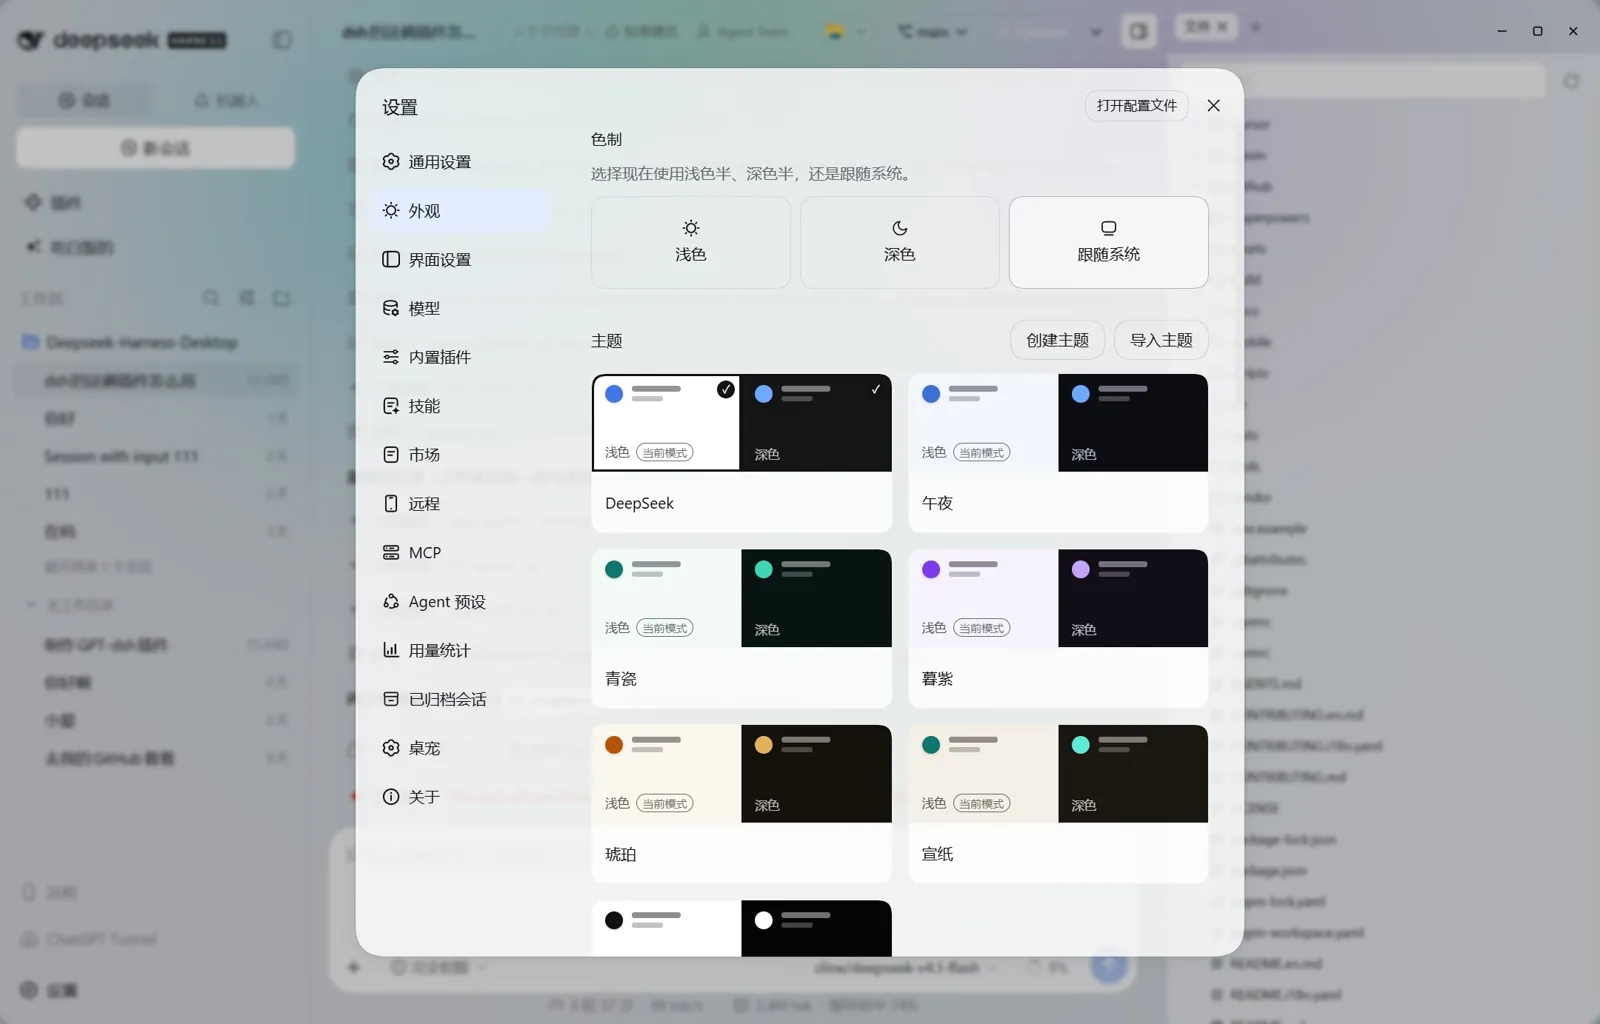Viewport: 1600px width, 1024px height.
Task: Select 宣纸 theme light preview
Action: pos(983,774)
